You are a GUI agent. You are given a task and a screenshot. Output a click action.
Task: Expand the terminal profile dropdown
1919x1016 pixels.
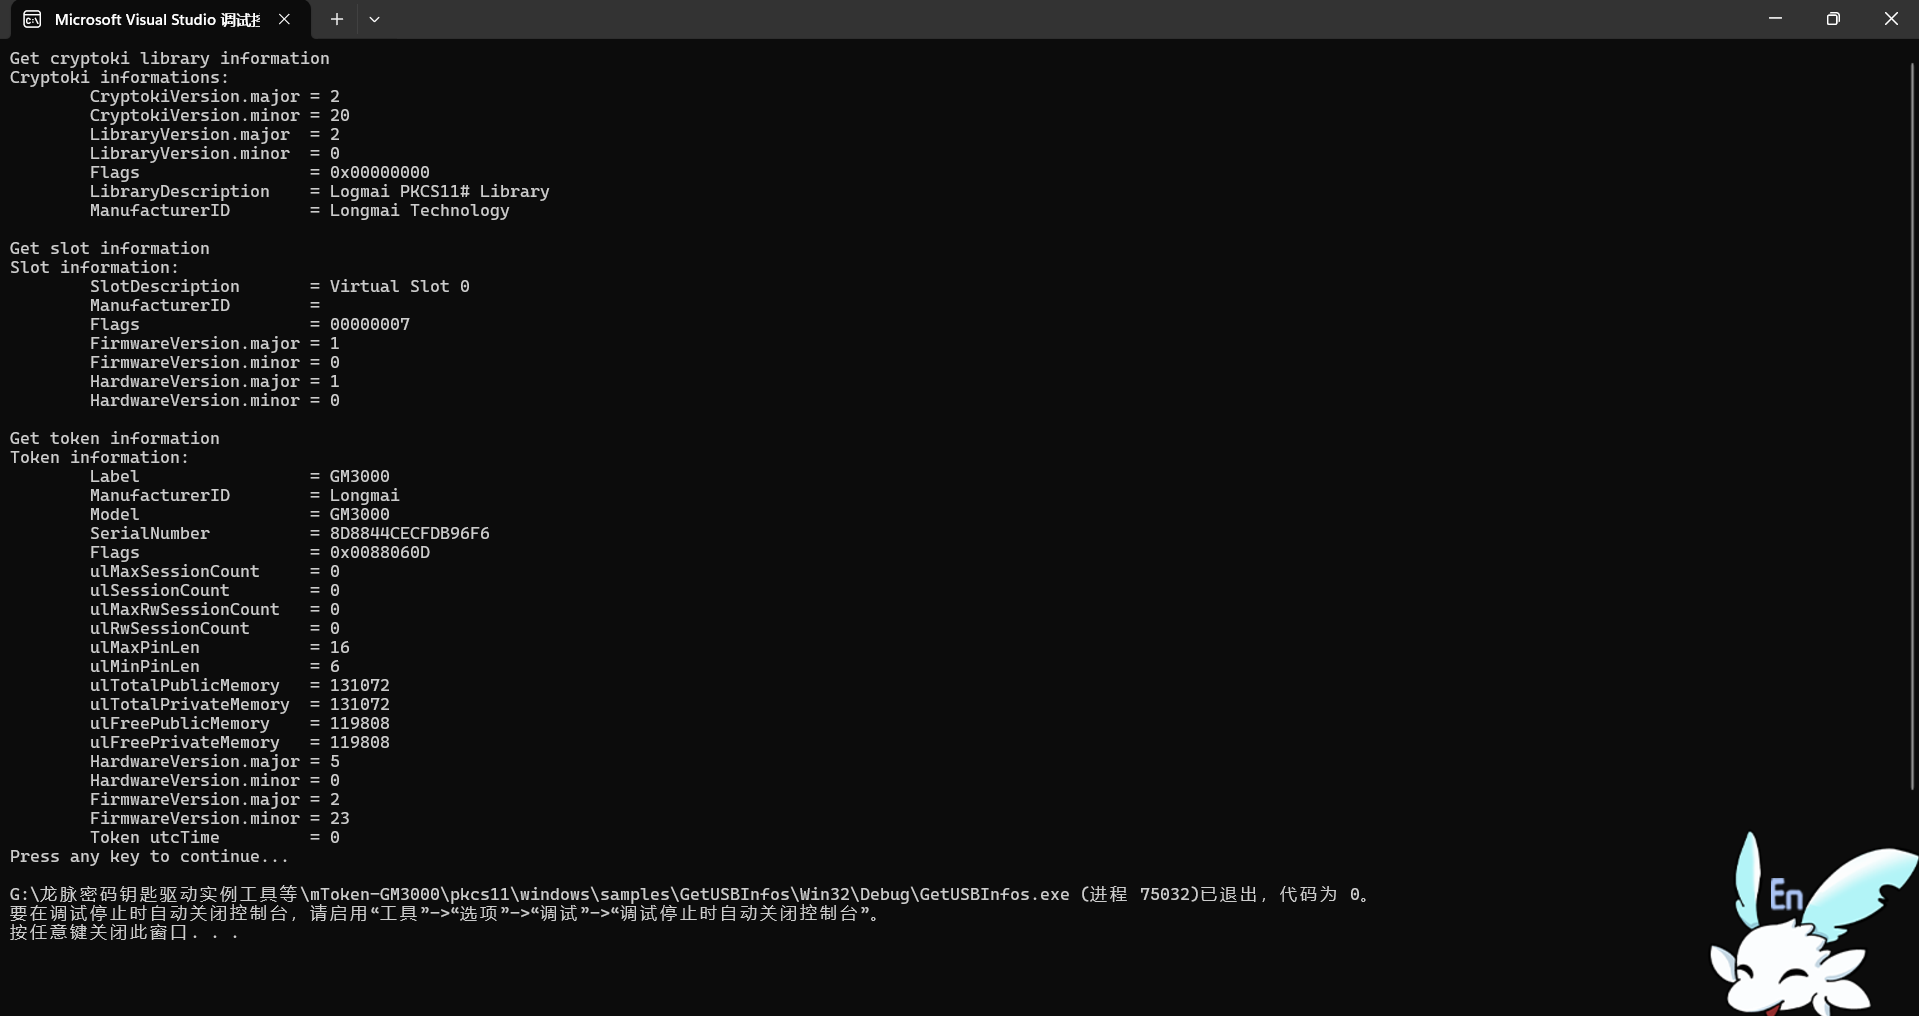pyautogui.click(x=374, y=19)
